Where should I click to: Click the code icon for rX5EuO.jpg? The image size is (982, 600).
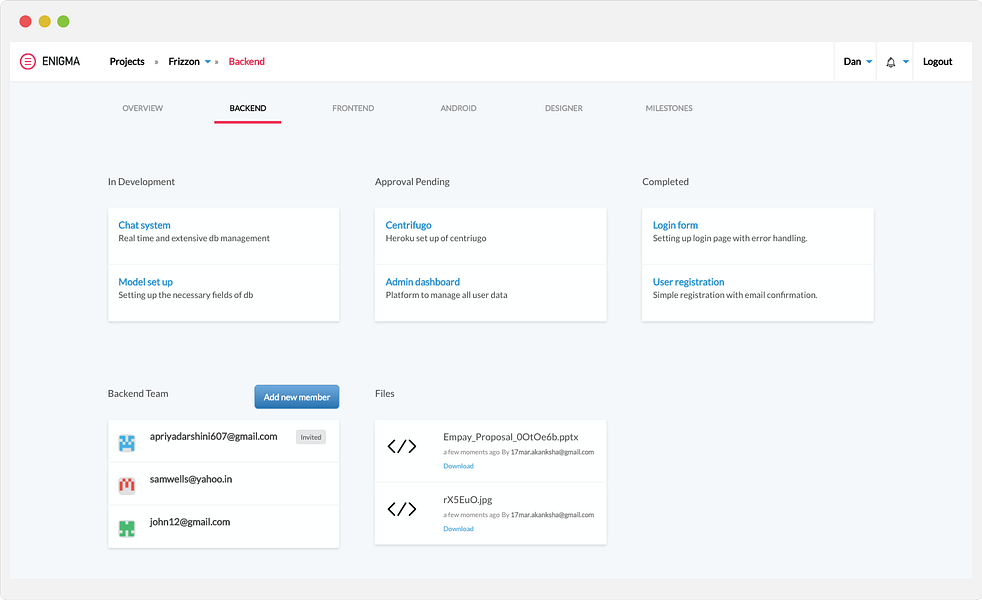click(x=401, y=509)
